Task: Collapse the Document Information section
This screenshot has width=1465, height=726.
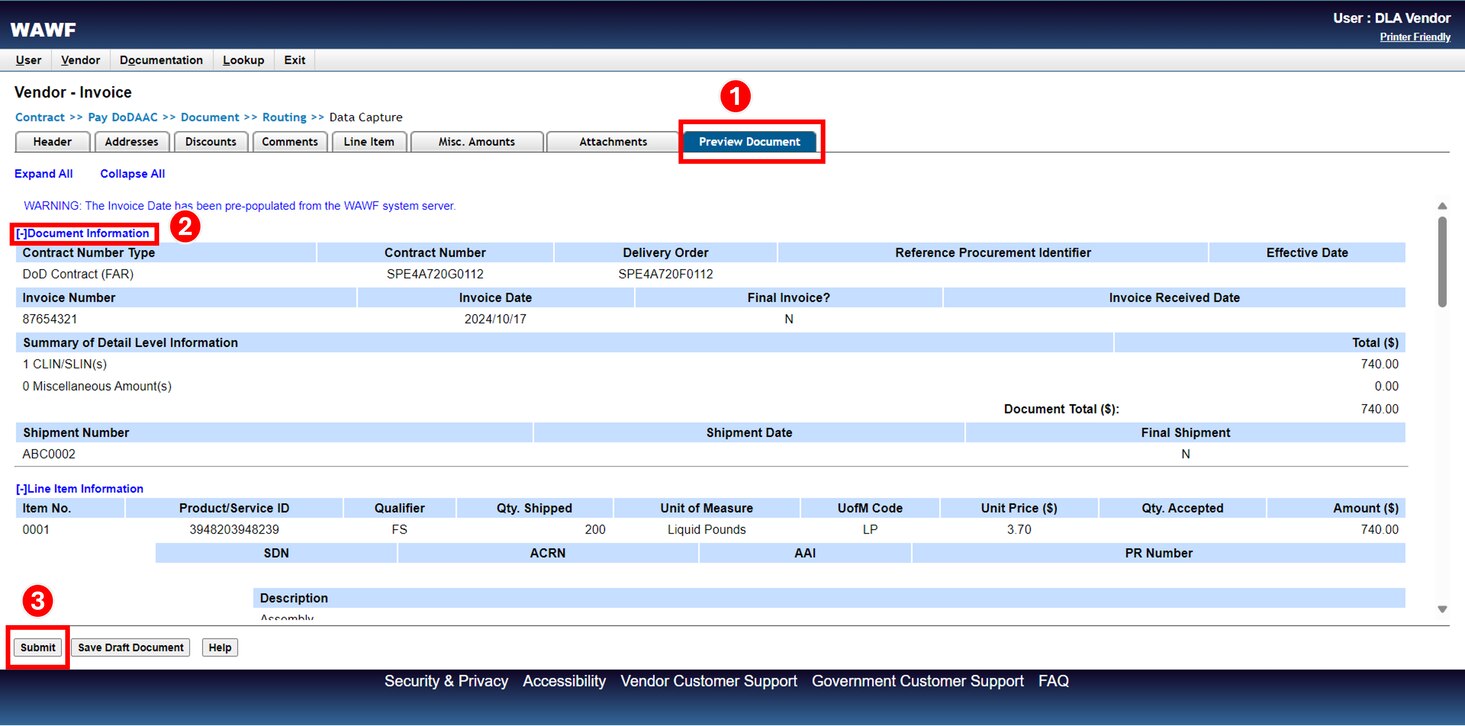Action: [84, 233]
